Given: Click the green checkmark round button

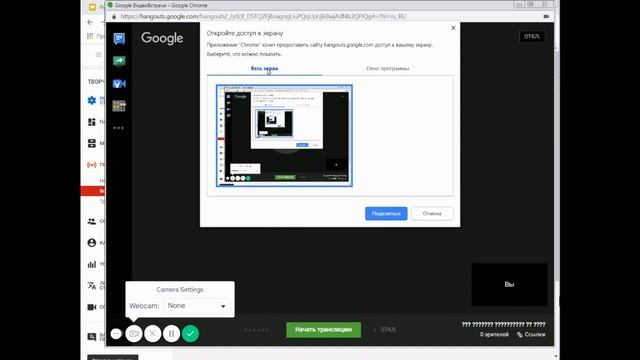Looking at the screenshot, I should pos(190,334).
